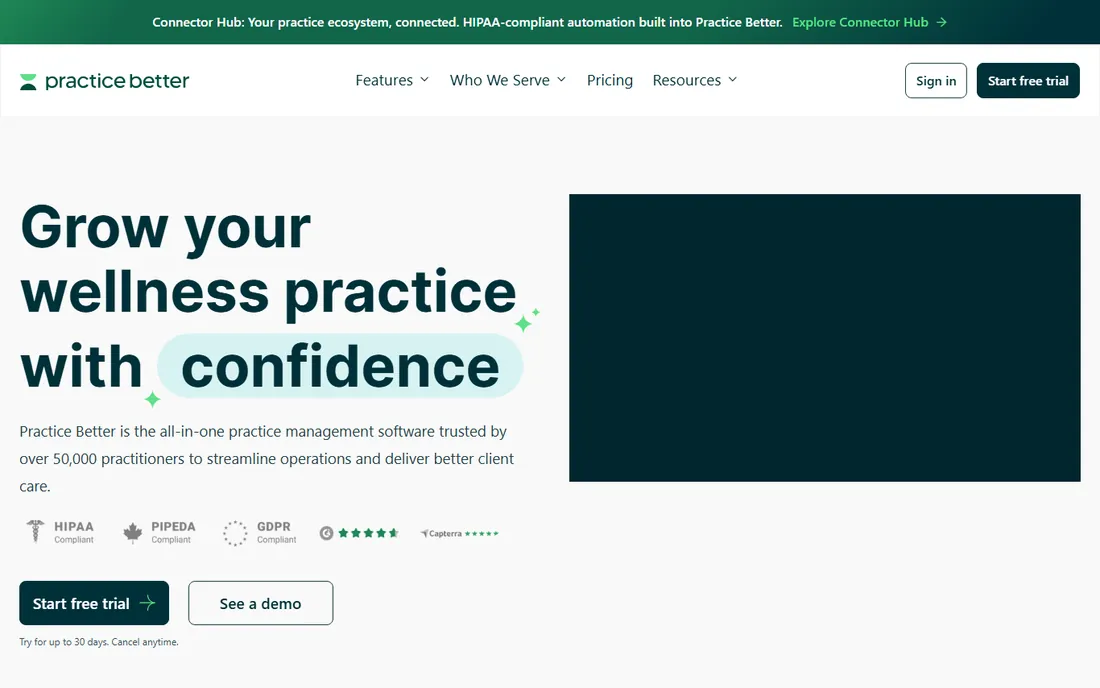
Task: Click the GDPR Compliant label
Action: [276, 532]
